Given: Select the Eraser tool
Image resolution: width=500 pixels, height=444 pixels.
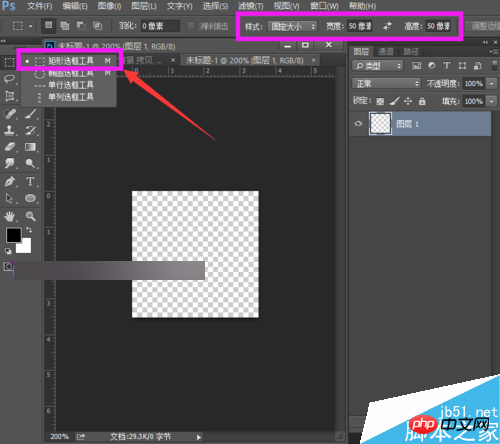Looking at the screenshot, I should pyautogui.click(x=10, y=147).
